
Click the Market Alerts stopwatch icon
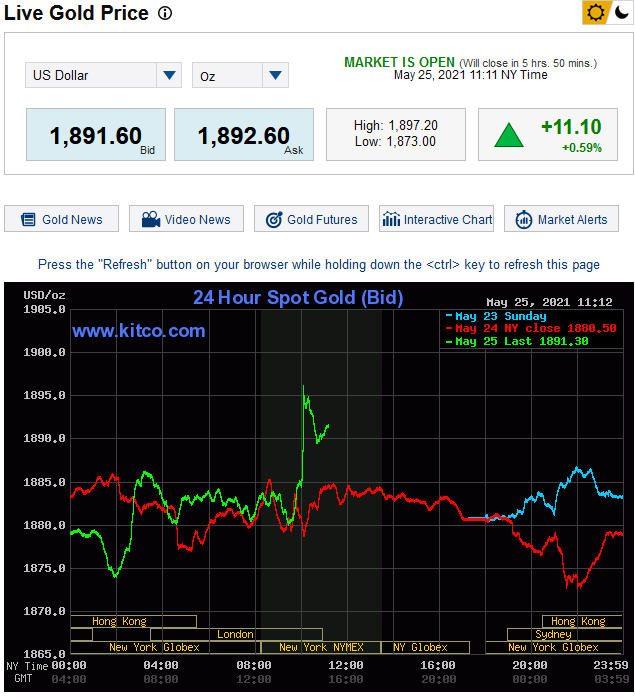(x=524, y=220)
